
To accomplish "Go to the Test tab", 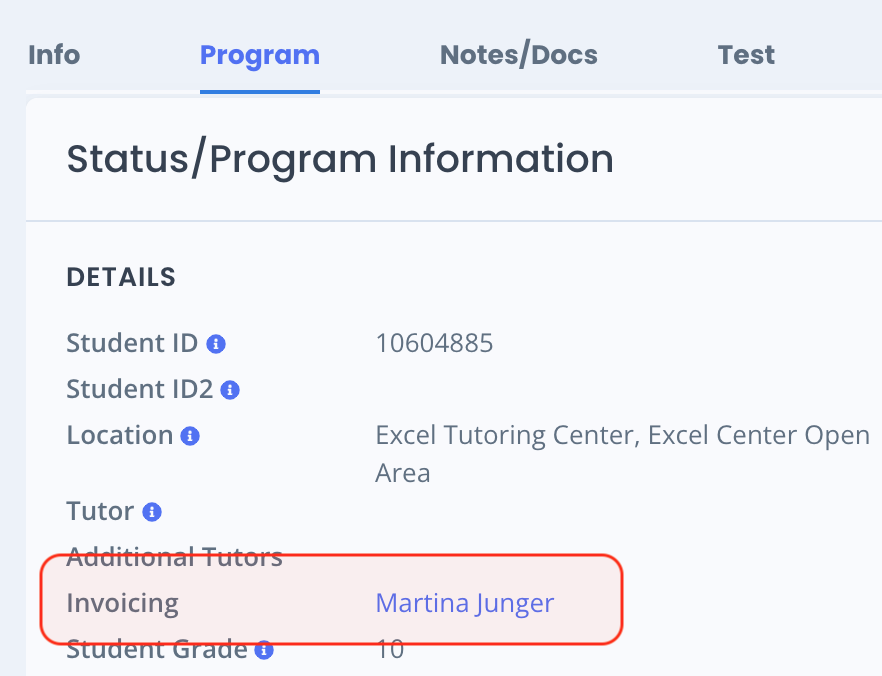I will (746, 55).
